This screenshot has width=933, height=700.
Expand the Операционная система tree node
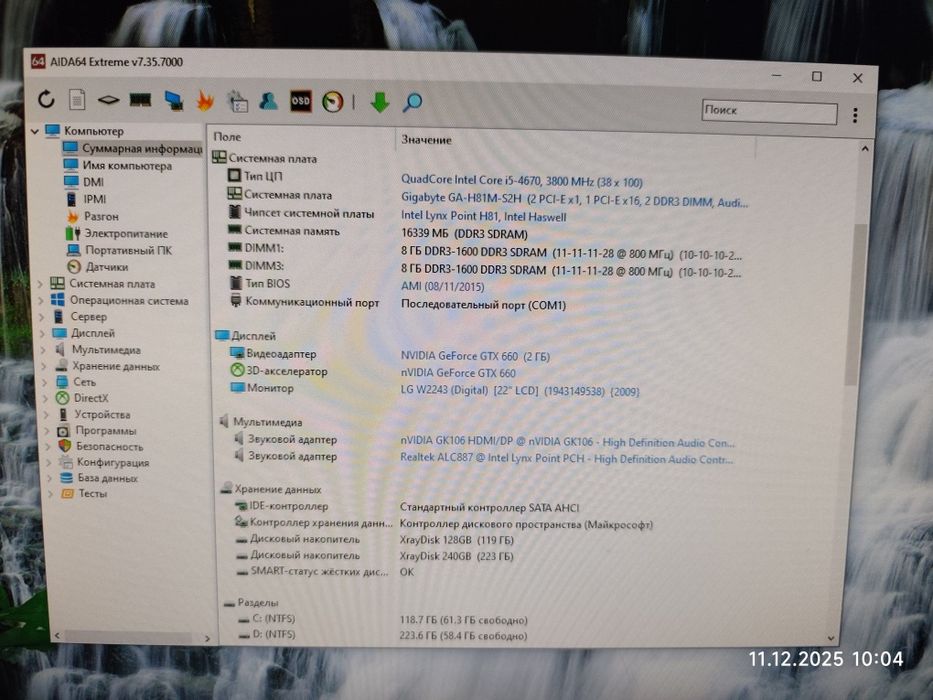tap(41, 301)
